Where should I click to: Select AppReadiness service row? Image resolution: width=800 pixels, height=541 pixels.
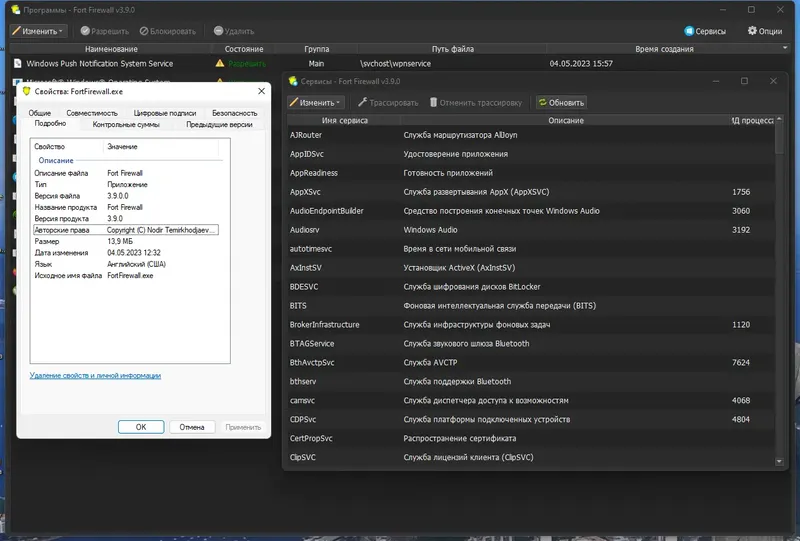tap(531, 173)
